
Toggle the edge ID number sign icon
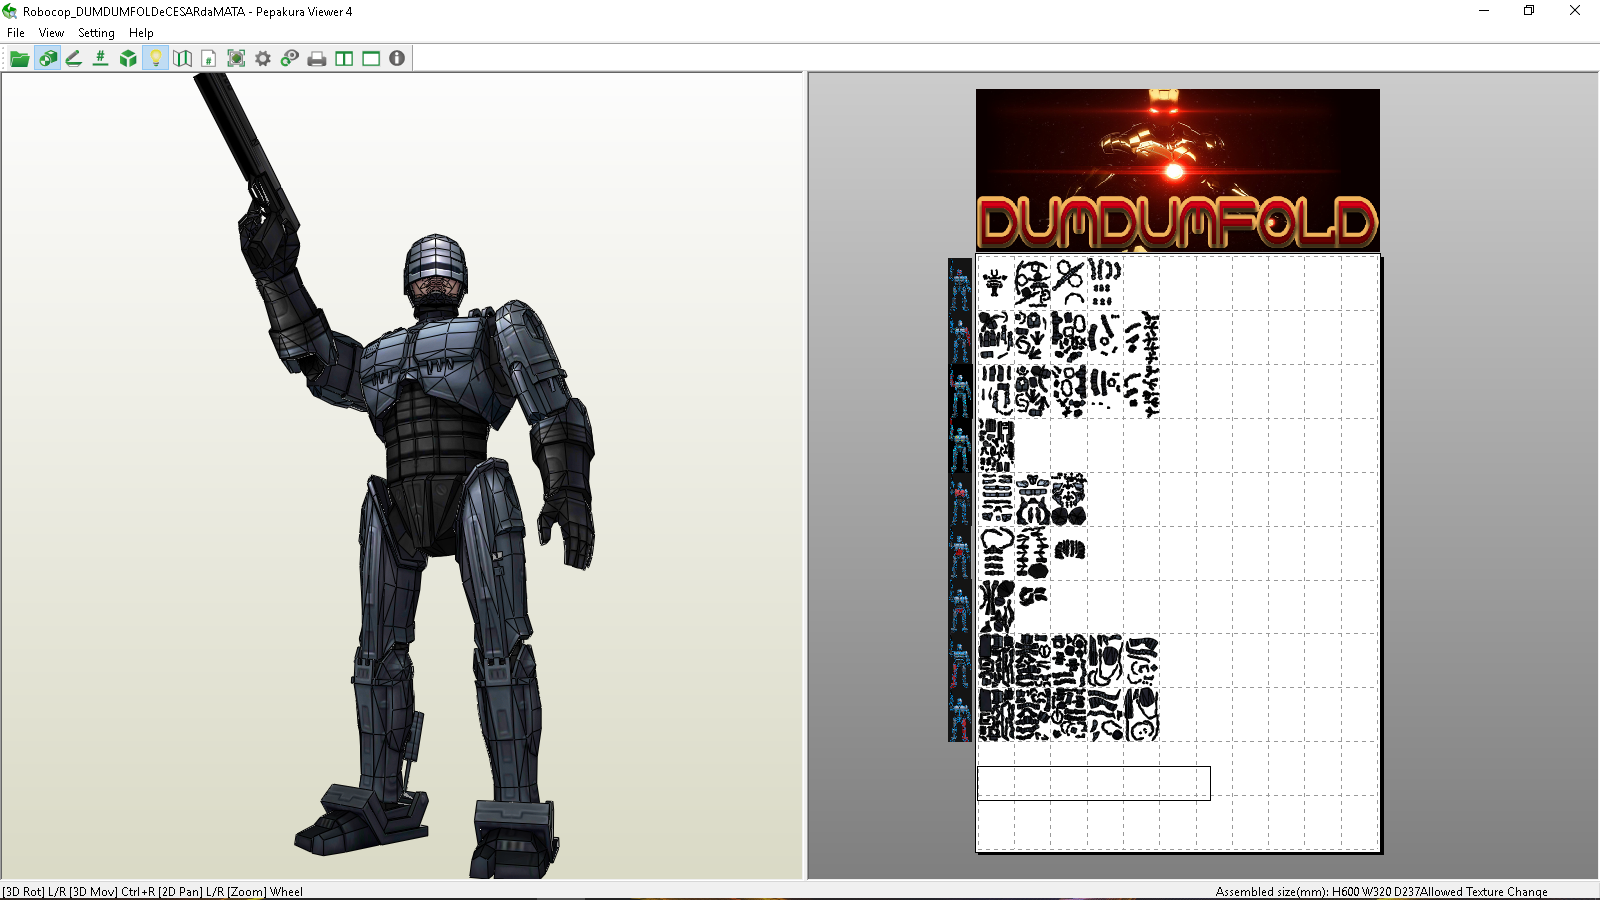(x=101, y=59)
